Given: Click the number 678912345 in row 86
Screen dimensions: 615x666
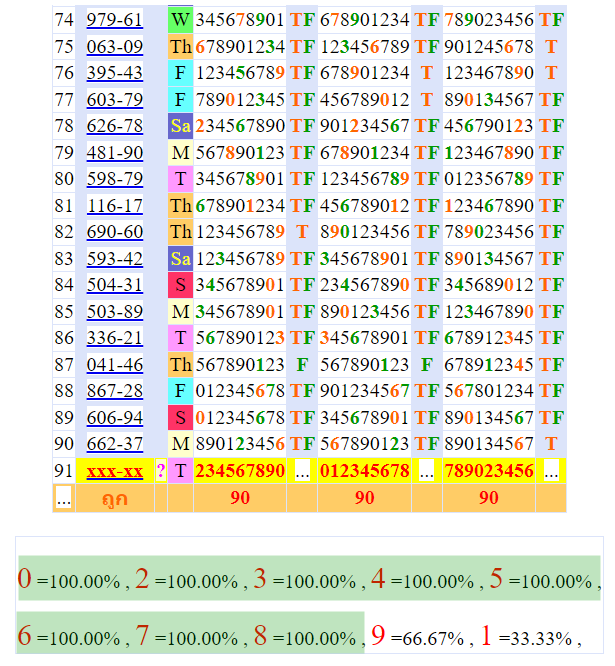Looking at the screenshot, I should 489,338.
